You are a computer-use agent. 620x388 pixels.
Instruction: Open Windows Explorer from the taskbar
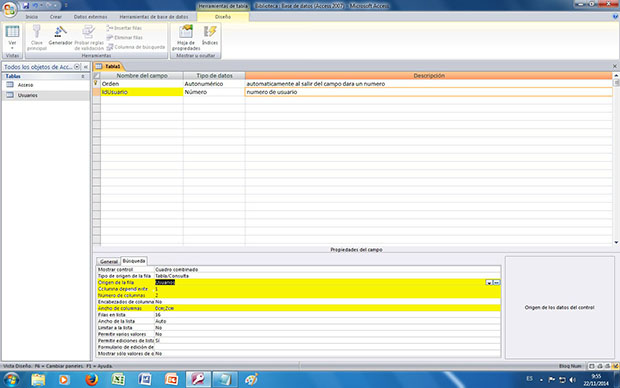[x=38, y=380]
